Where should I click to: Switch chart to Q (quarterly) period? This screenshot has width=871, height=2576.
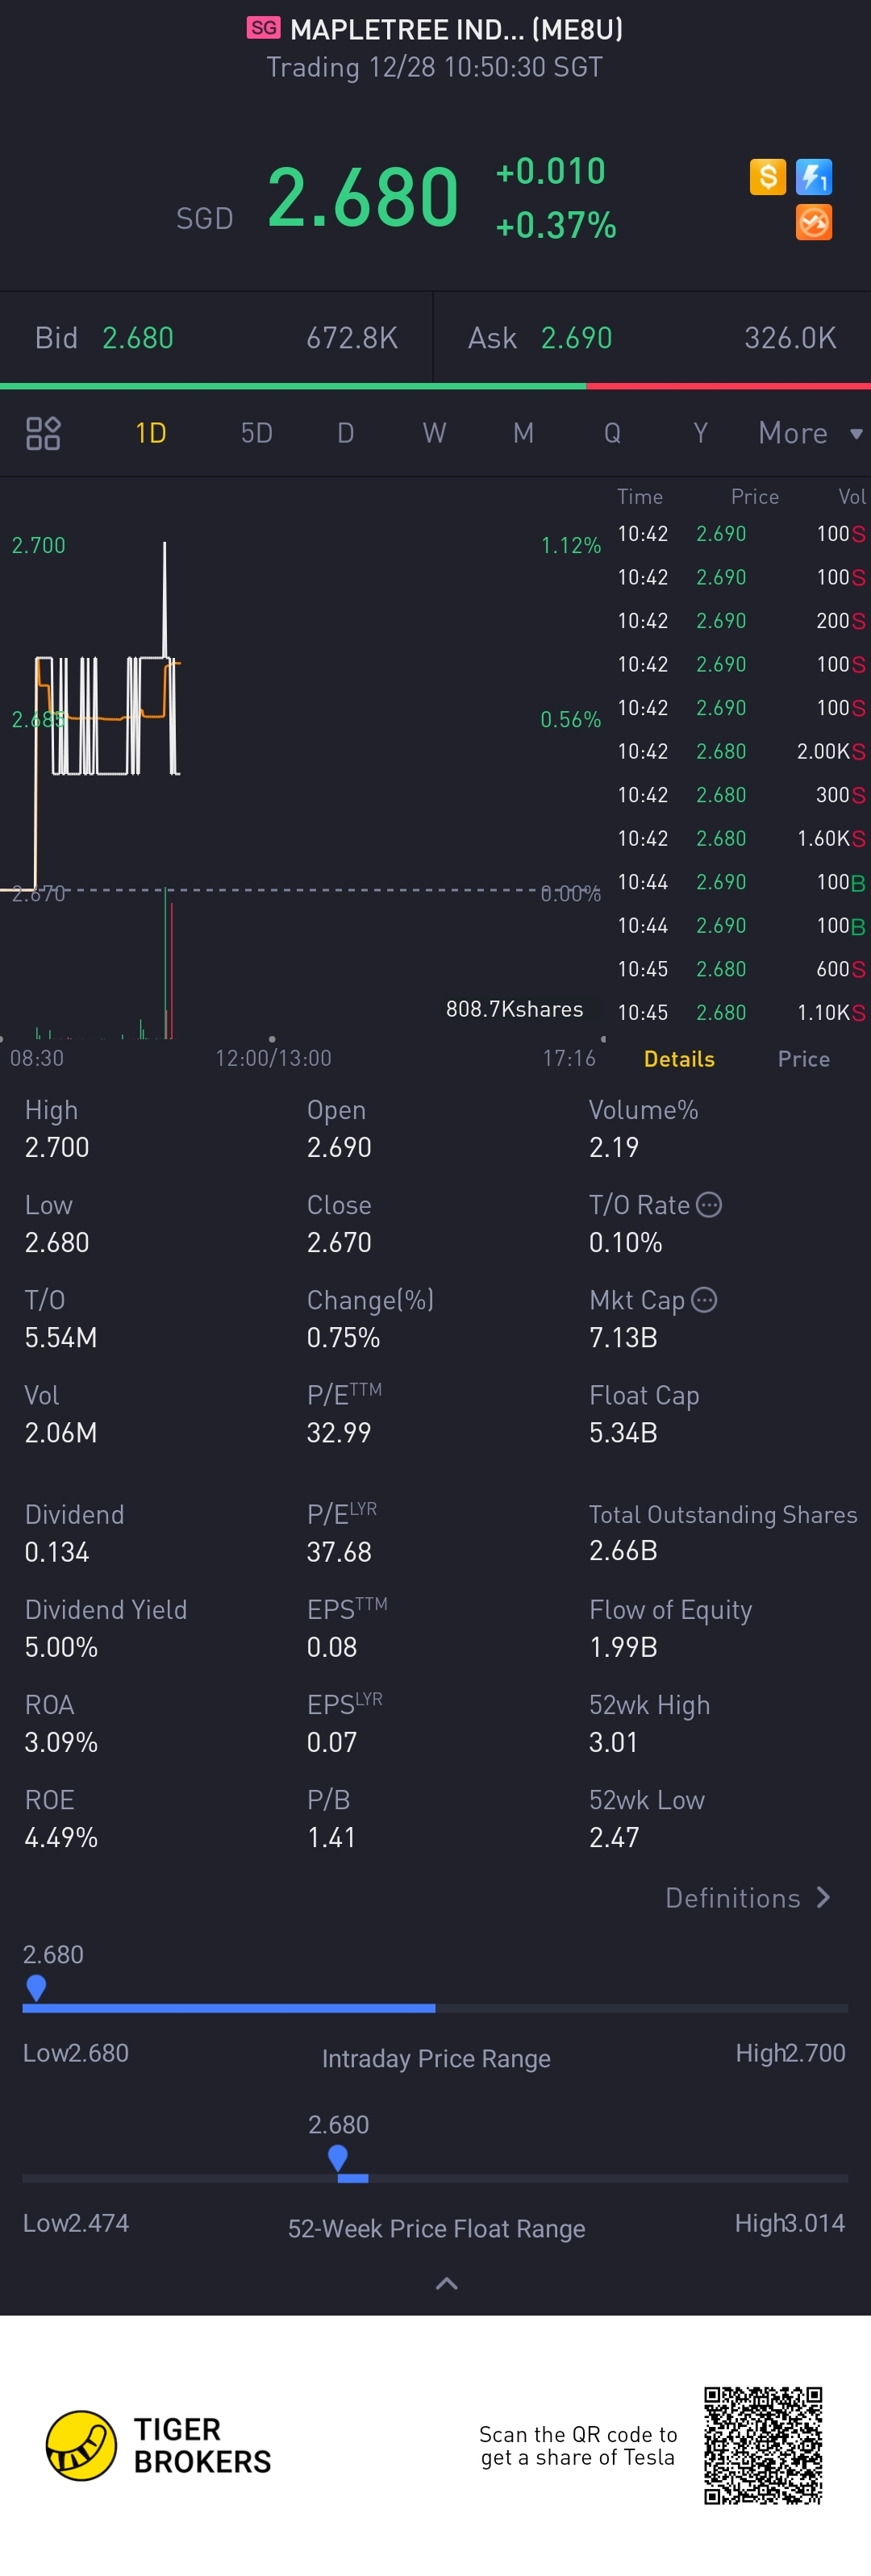(x=612, y=433)
